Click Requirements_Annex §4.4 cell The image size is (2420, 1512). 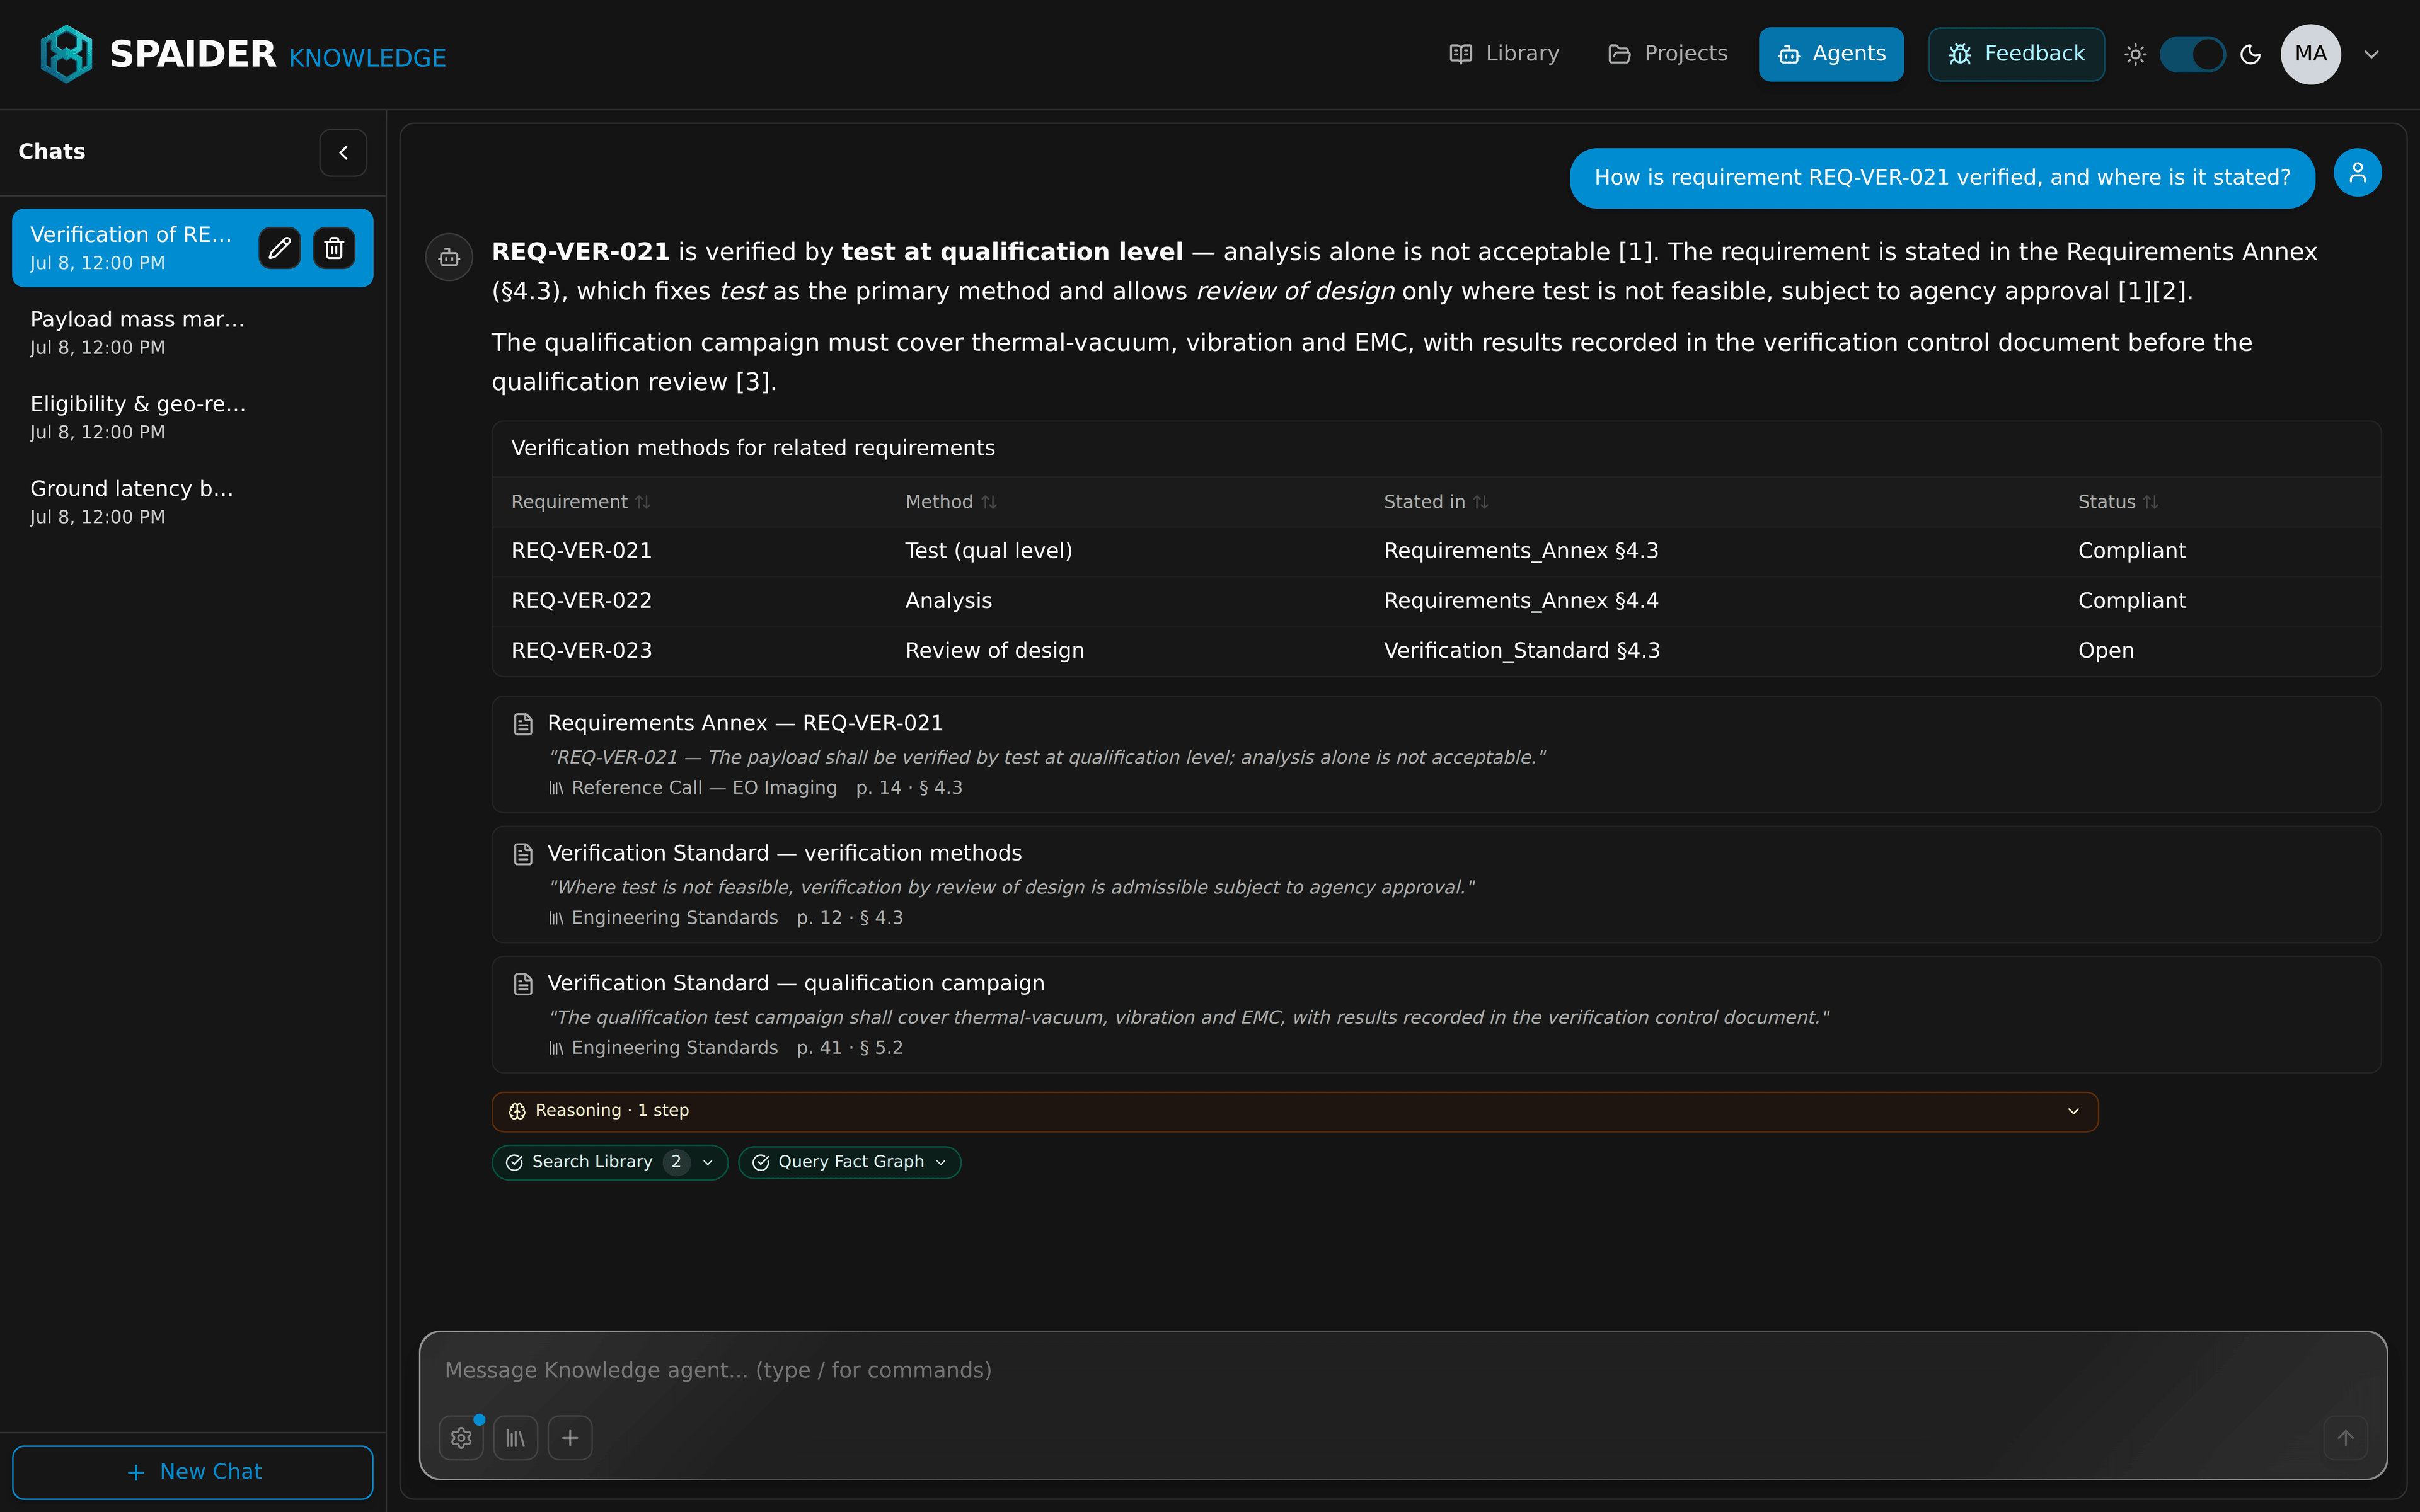pyautogui.click(x=1521, y=601)
